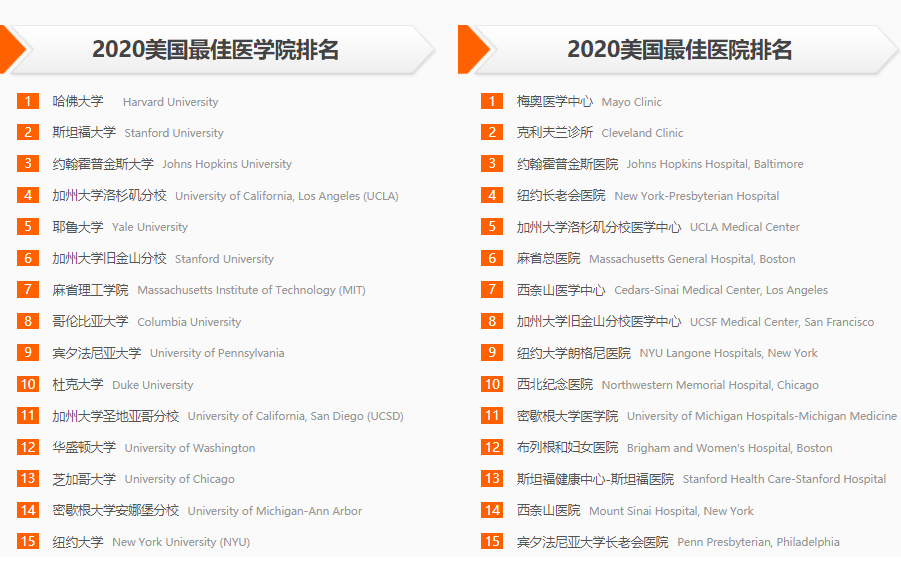Click University of Michigan-Ann Arbor
This screenshot has width=901, height=572.
pos(275,511)
